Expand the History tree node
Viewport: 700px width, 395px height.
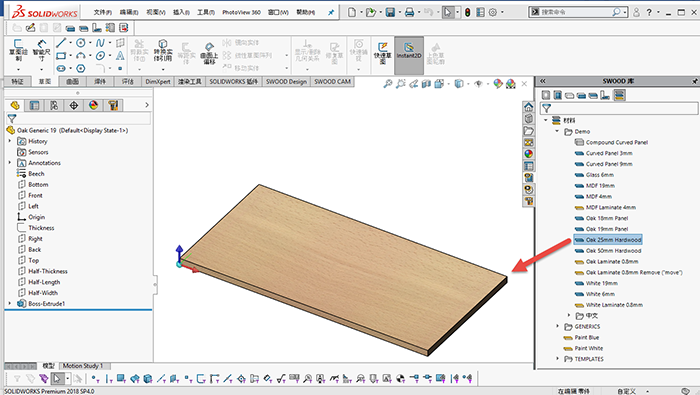(x=10, y=141)
